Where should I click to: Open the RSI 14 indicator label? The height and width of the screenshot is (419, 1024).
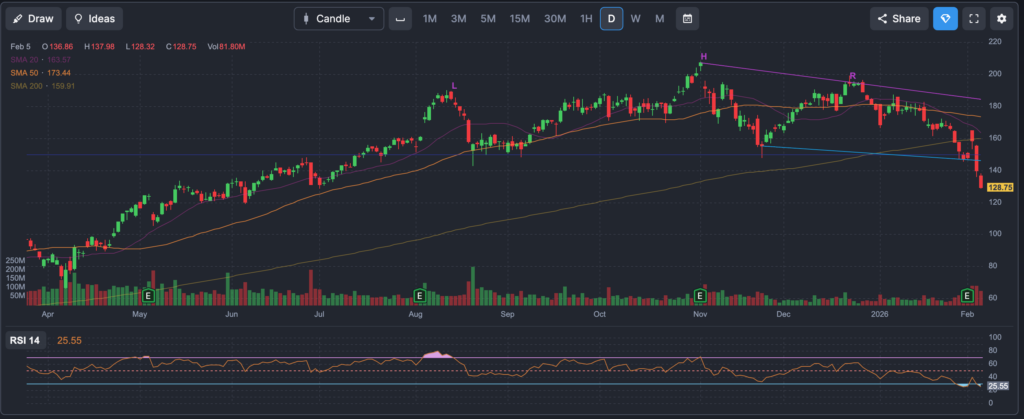click(x=27, y=339)
